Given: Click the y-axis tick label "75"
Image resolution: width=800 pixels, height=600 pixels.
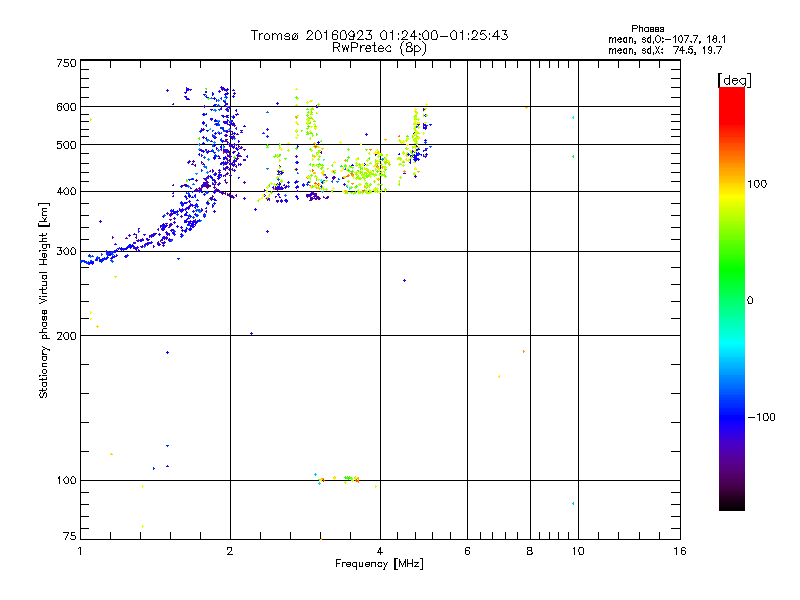Looking at the screenshot, I should tap(70, 536).
